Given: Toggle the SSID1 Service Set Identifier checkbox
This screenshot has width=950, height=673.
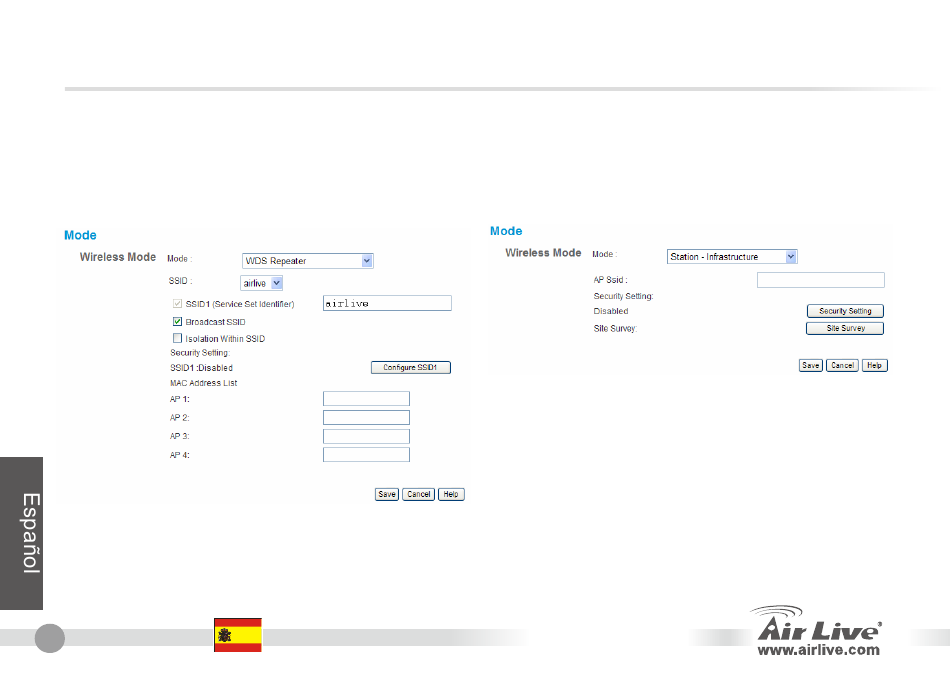Looking at the screenshot, I should pos(178,303).
